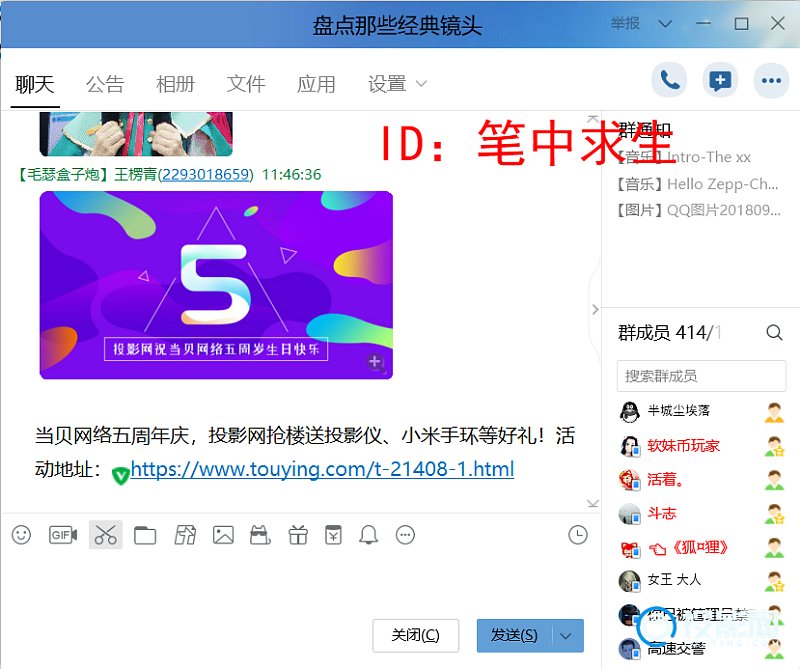Search group members magnifier icon
This screenshot has width=800, height=669.
click(x=774, y=333)
